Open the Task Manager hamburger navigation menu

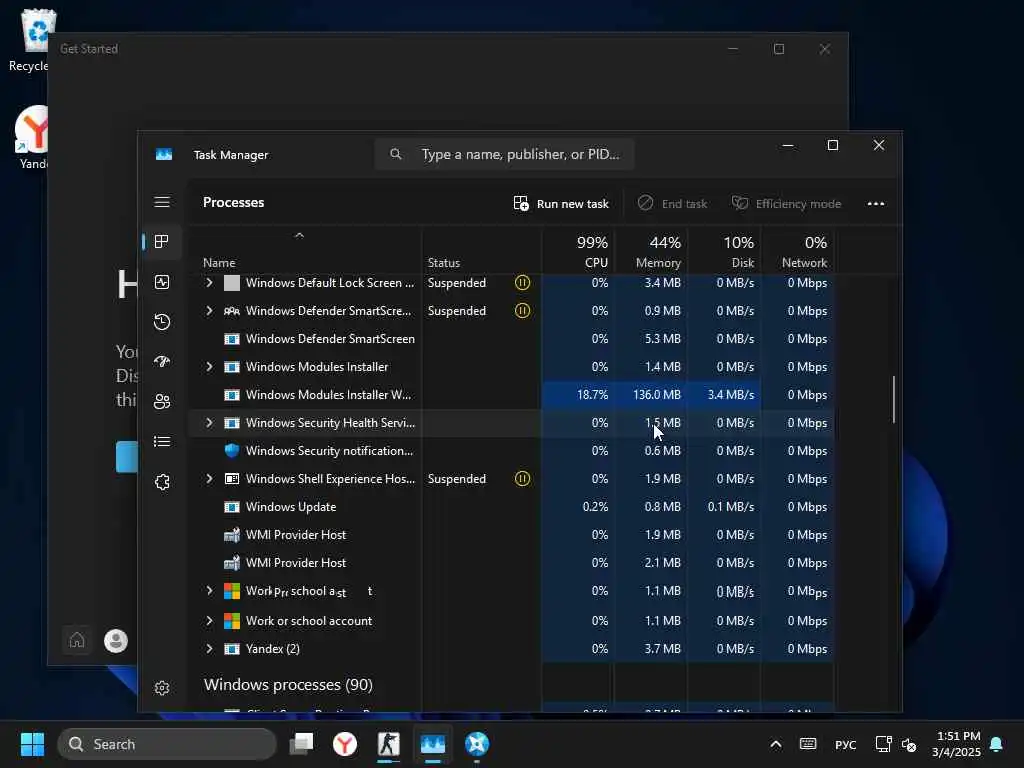(162, 202)
